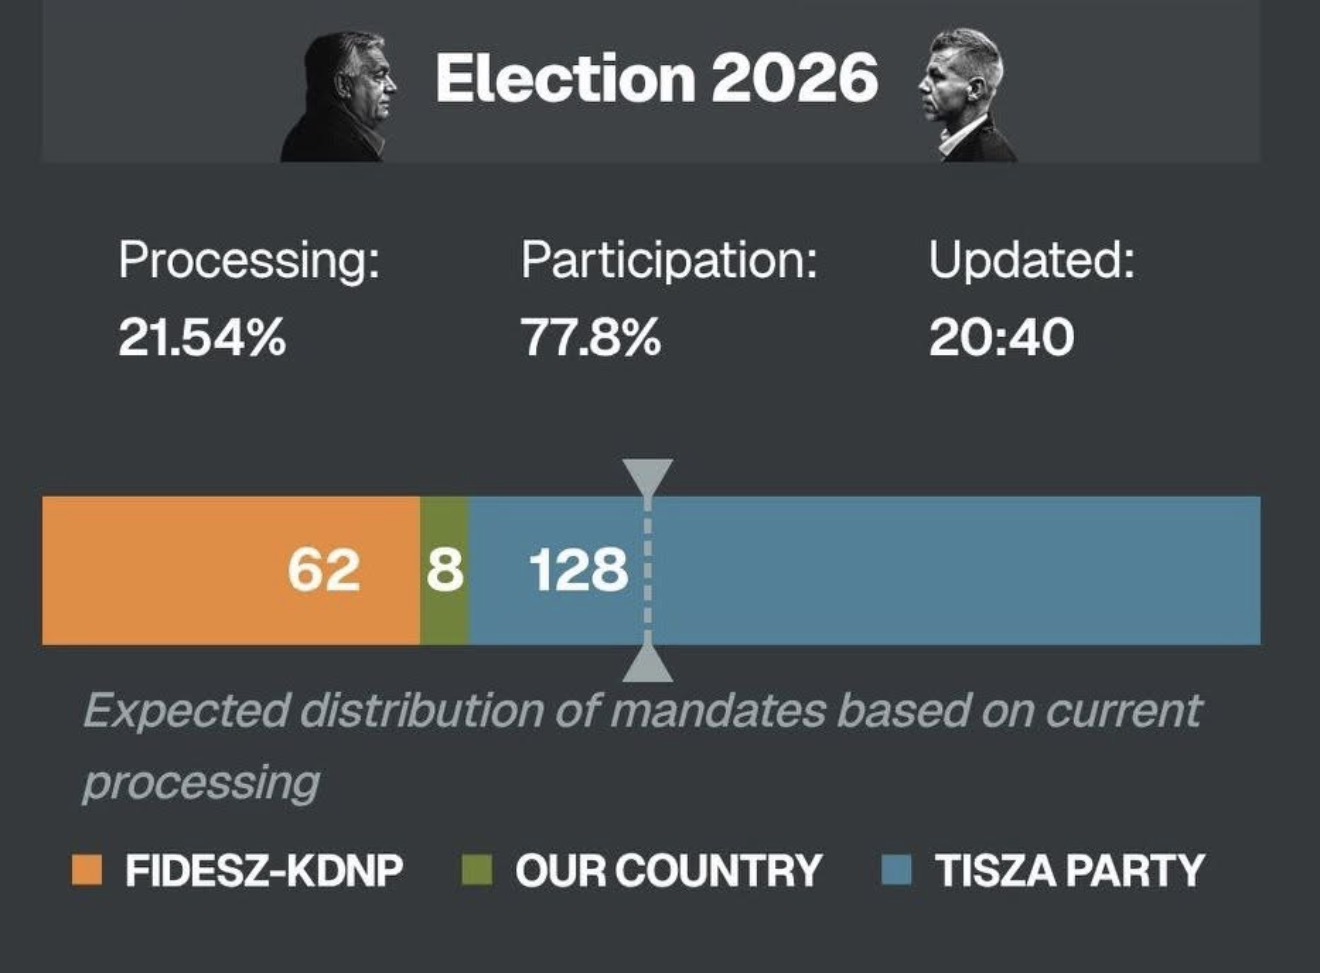Click the Election 2026 title

656,78
